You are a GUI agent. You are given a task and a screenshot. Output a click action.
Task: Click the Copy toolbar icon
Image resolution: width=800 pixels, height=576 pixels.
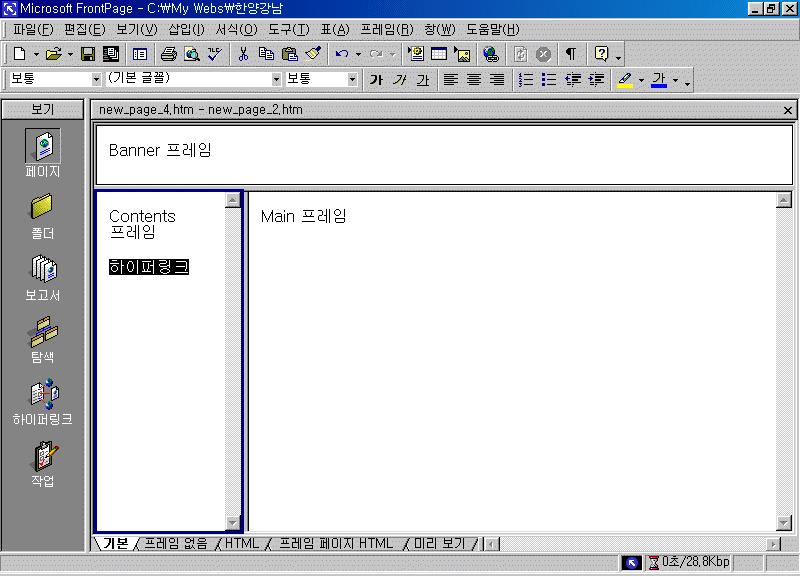point(266,54)
